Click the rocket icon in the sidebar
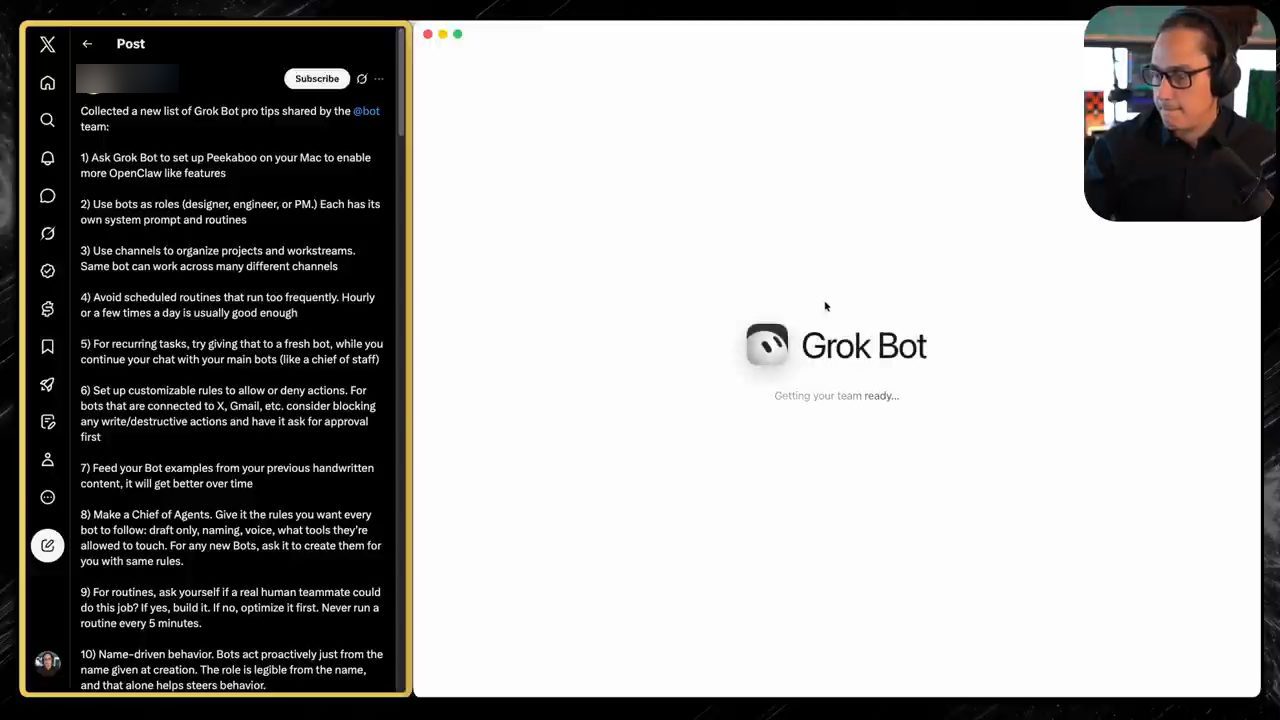Screen dimensions: 1280x720 click(47, 384)
